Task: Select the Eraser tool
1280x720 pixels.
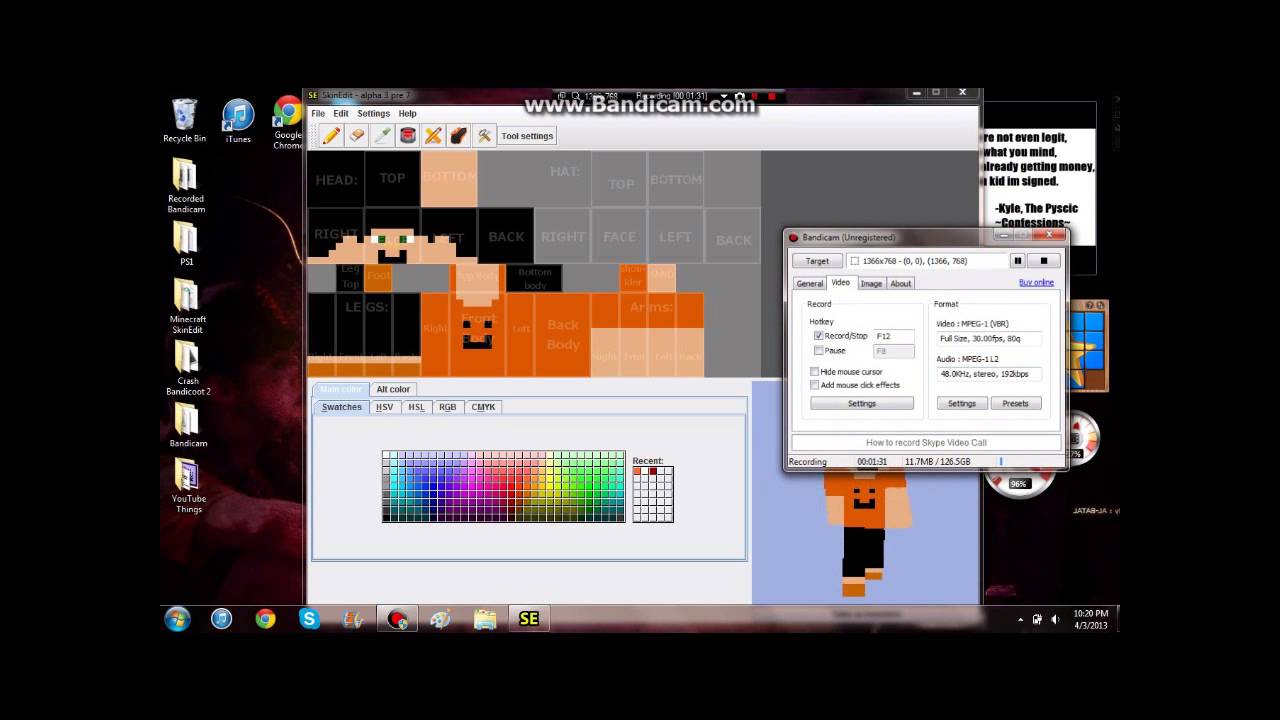Action: (x=357, y=136)
